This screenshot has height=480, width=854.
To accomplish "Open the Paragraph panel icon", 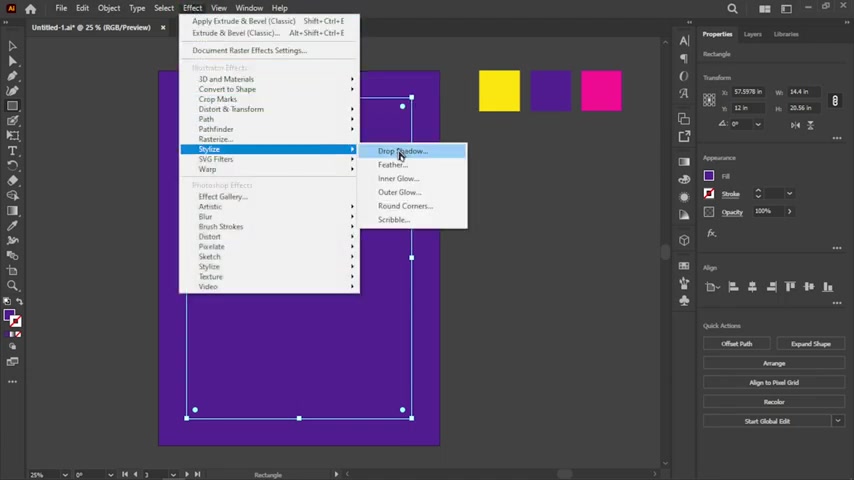I will point(684,58).
